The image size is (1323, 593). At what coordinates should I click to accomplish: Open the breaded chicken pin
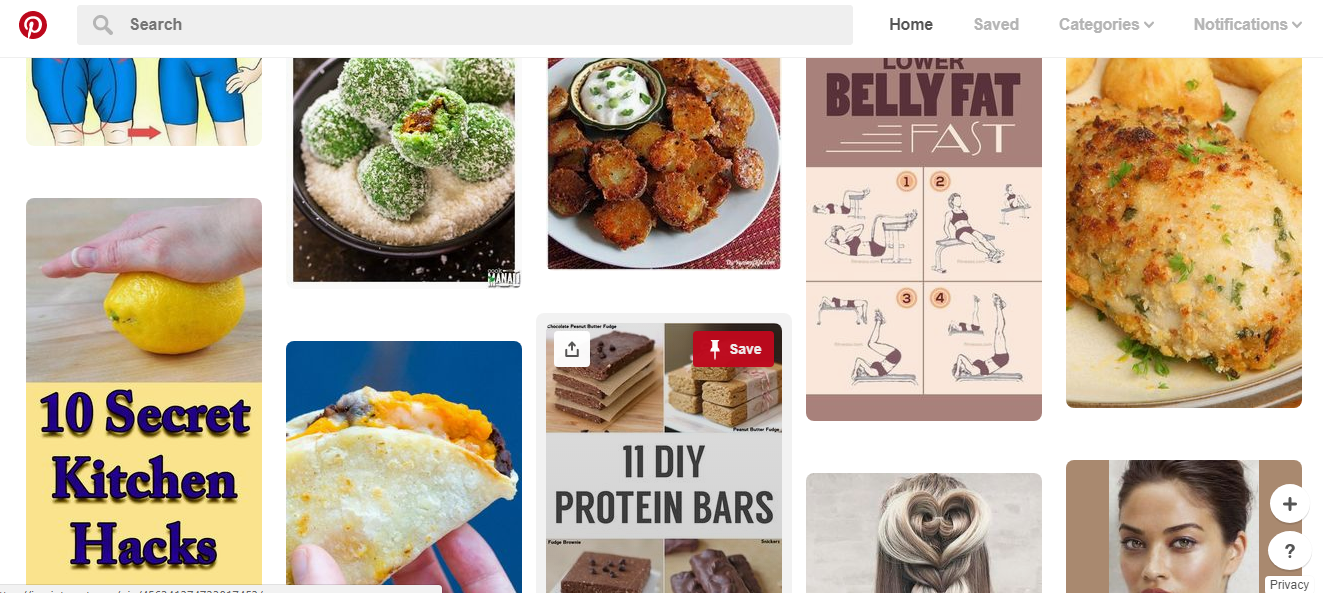tap(1184, 232)
